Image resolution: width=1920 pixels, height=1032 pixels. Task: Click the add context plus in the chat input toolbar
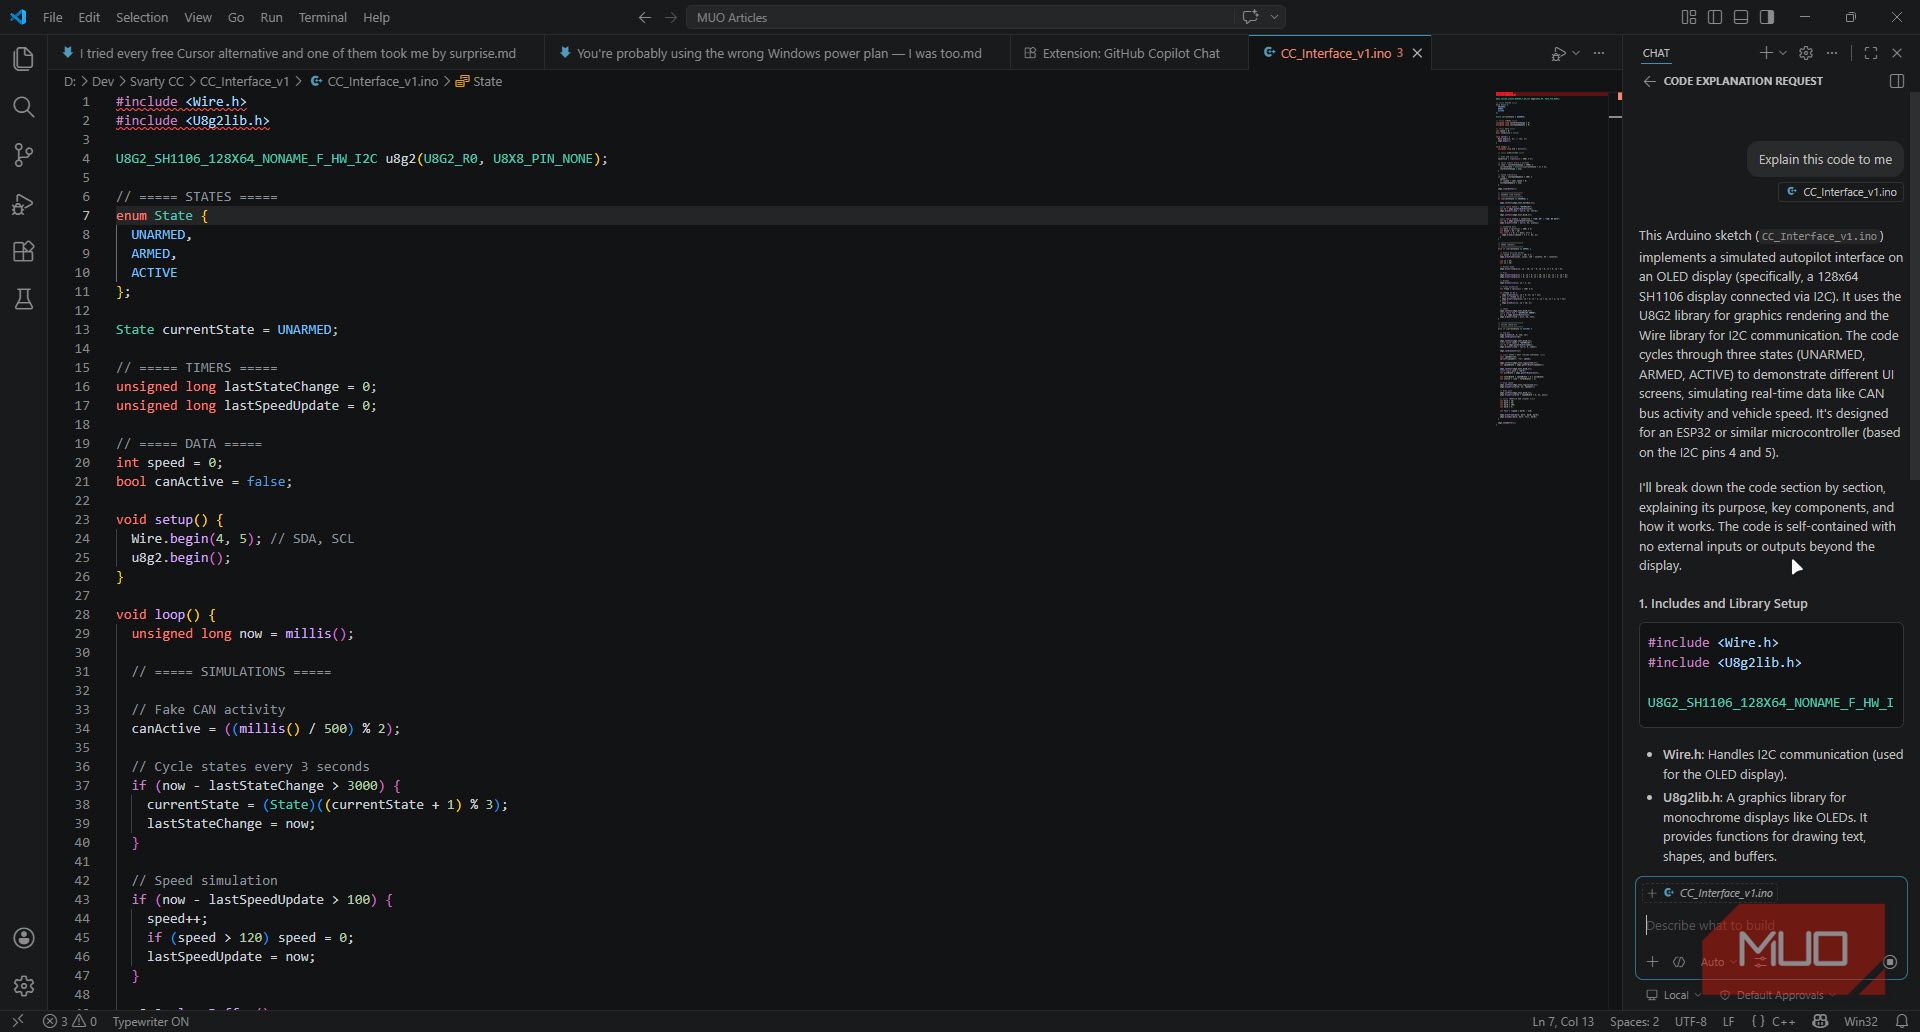point(1653,962)
